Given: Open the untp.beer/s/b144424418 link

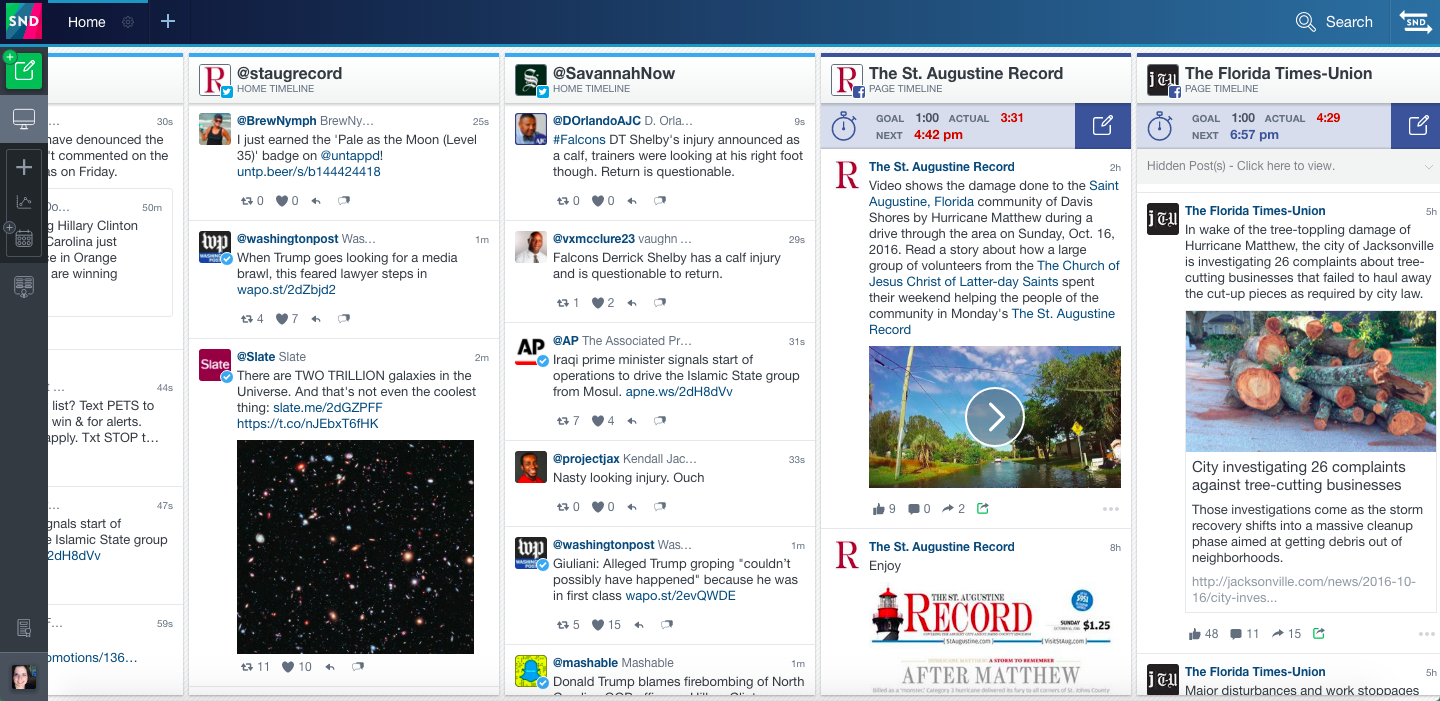Looking at the screenshot, I should pos(309,172).
